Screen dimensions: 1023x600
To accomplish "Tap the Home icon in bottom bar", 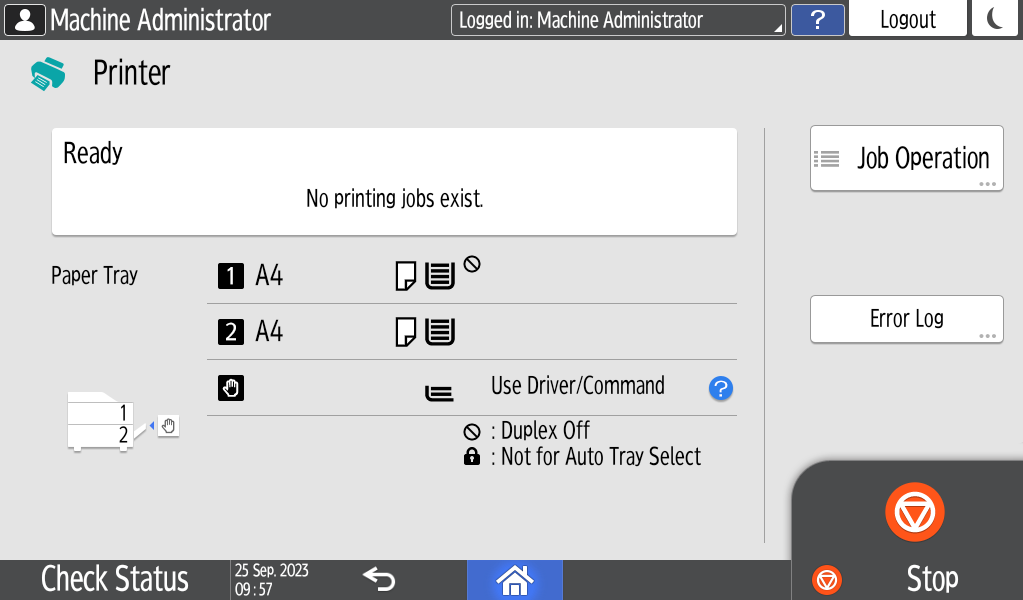I will point(514,579).
